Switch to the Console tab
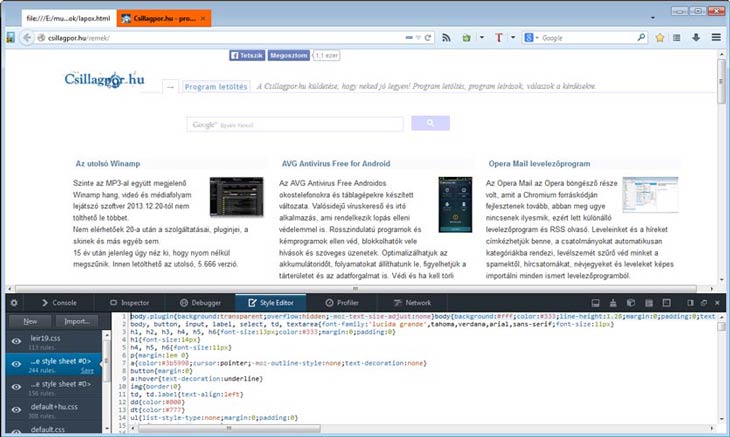The width and height of the screenshot is (730, 437). [59, 303]
